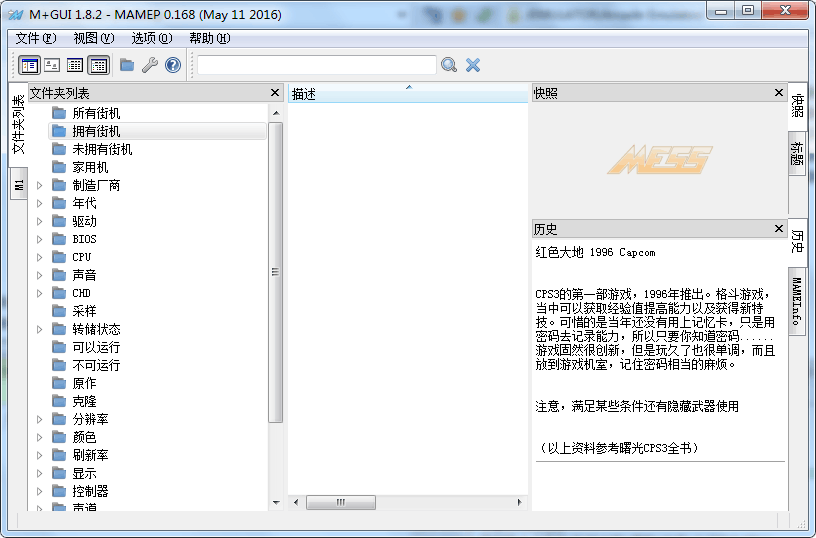Toggle the screenshot pane toolbar icon

(x=52, y=66)
